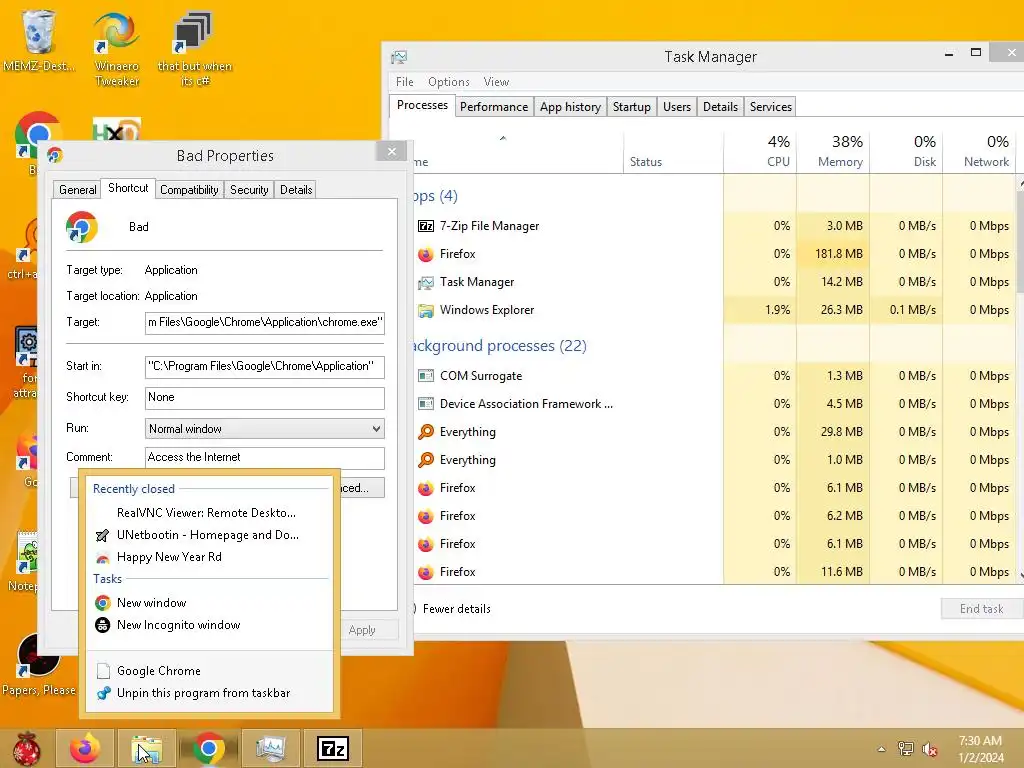Open the General tab in Bad Properties

(x=78, y=190)
